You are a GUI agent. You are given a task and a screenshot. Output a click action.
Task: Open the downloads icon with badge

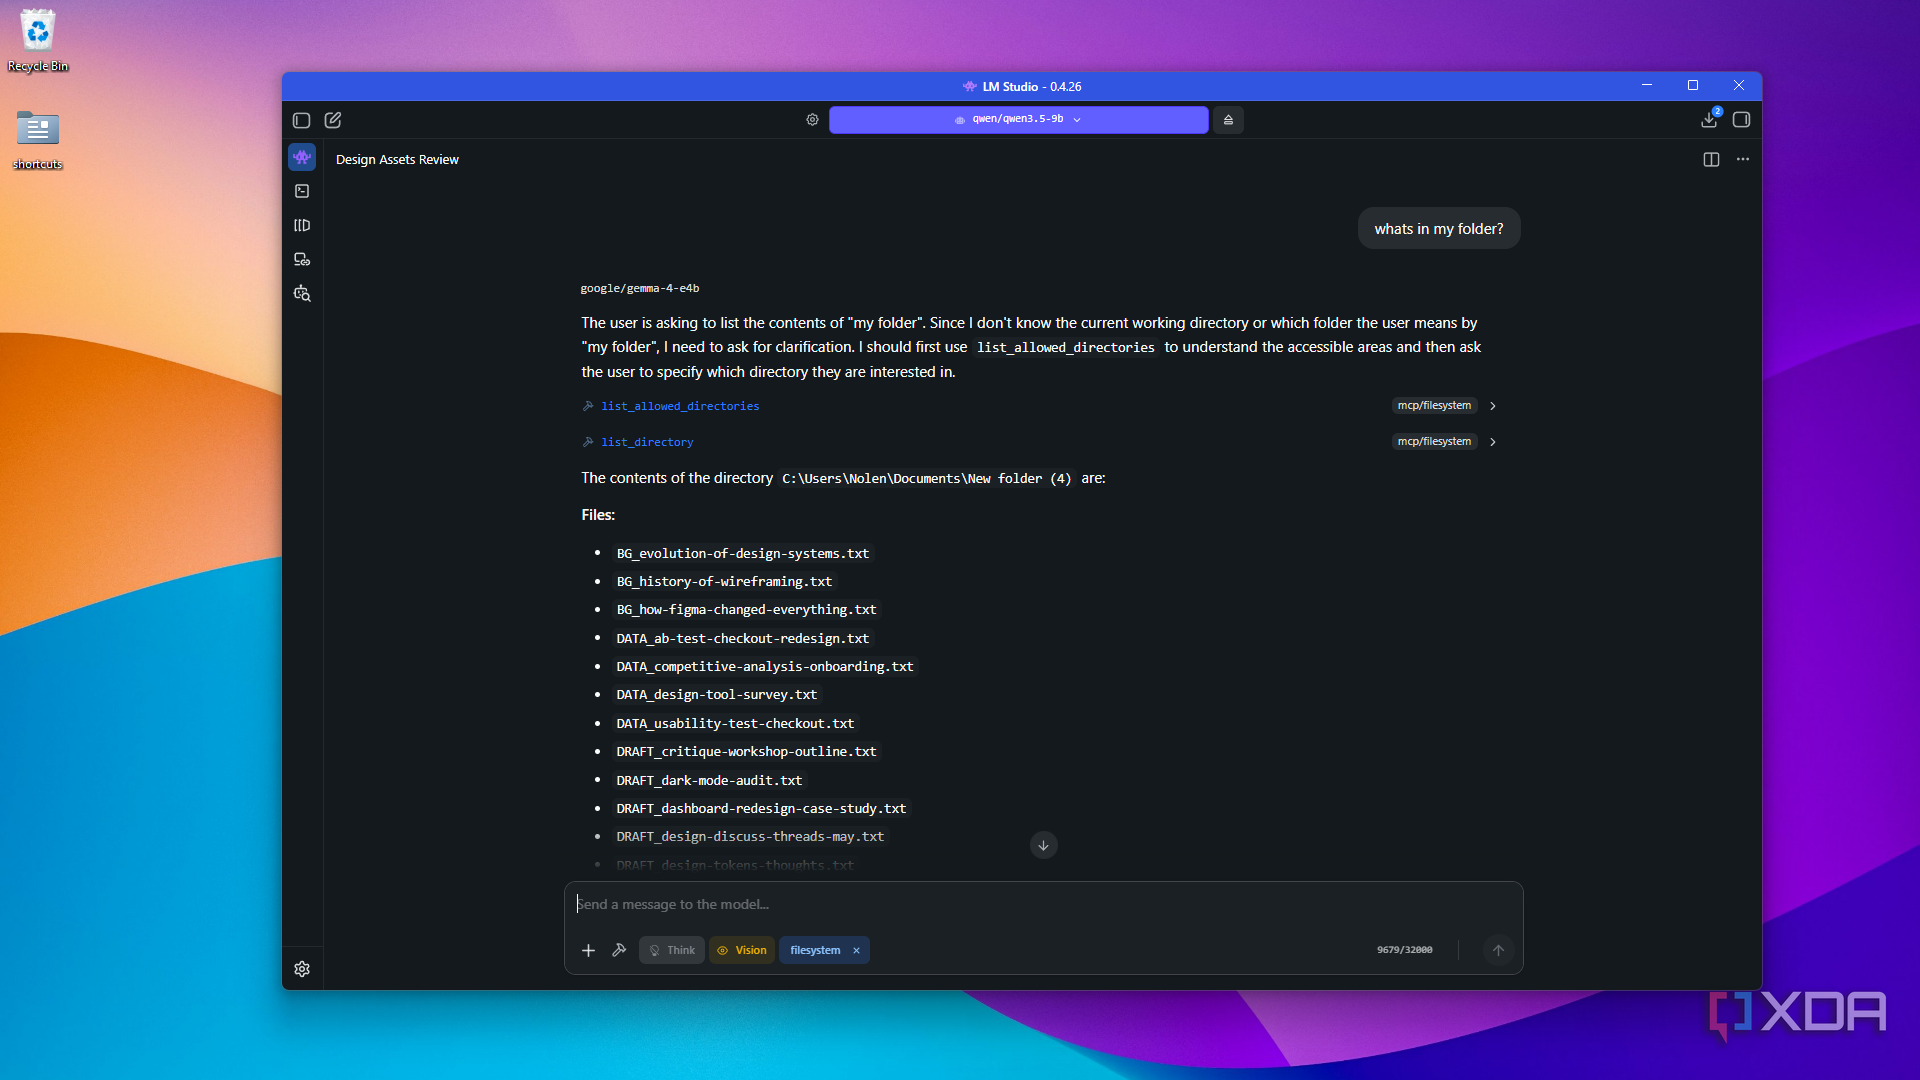(1709, 119)
